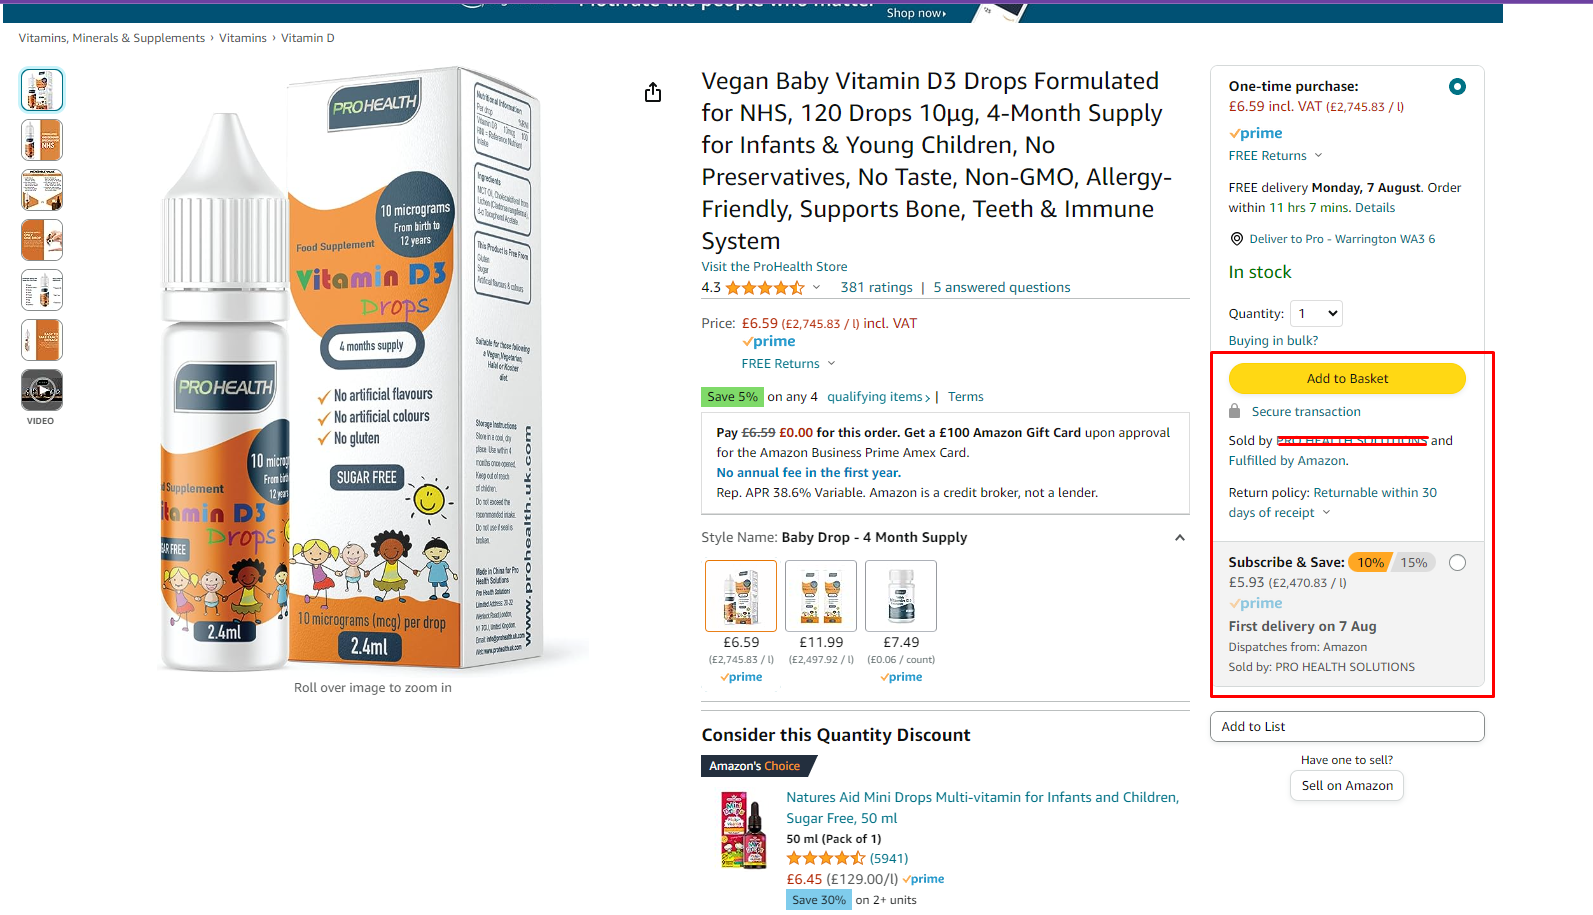Select the Subscribe & Save radio button
The height and width of the screenshot is (915, 1593).
point(1457,563)
